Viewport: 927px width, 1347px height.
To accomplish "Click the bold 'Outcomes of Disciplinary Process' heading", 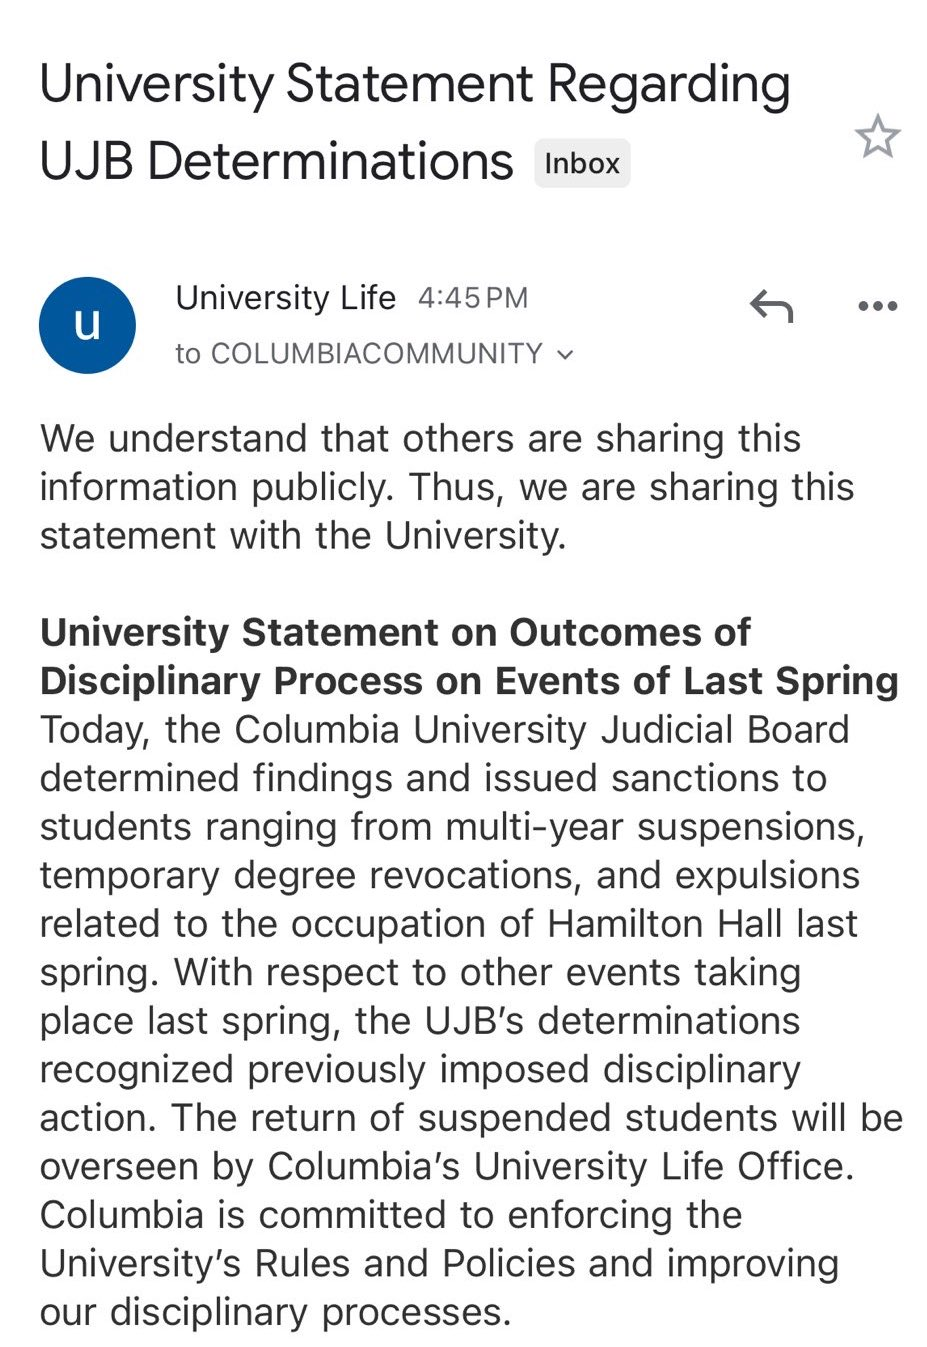I will point(468,657).
